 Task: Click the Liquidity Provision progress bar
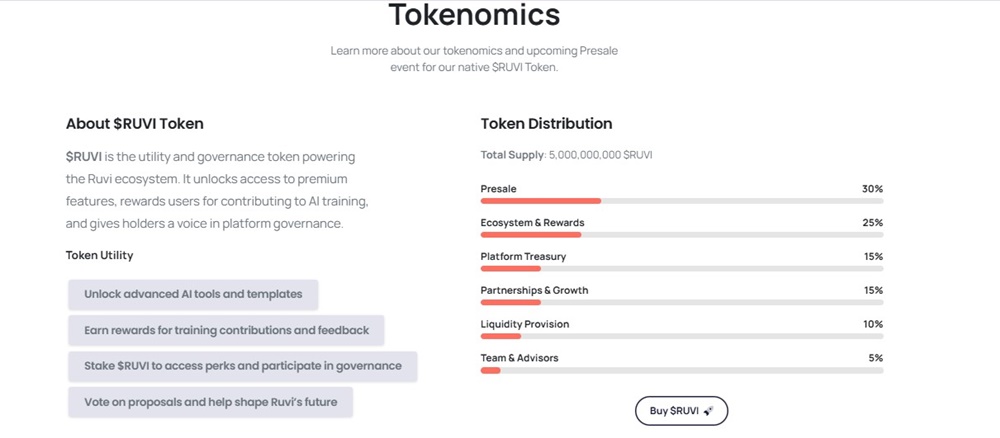[x=681, y=336]
